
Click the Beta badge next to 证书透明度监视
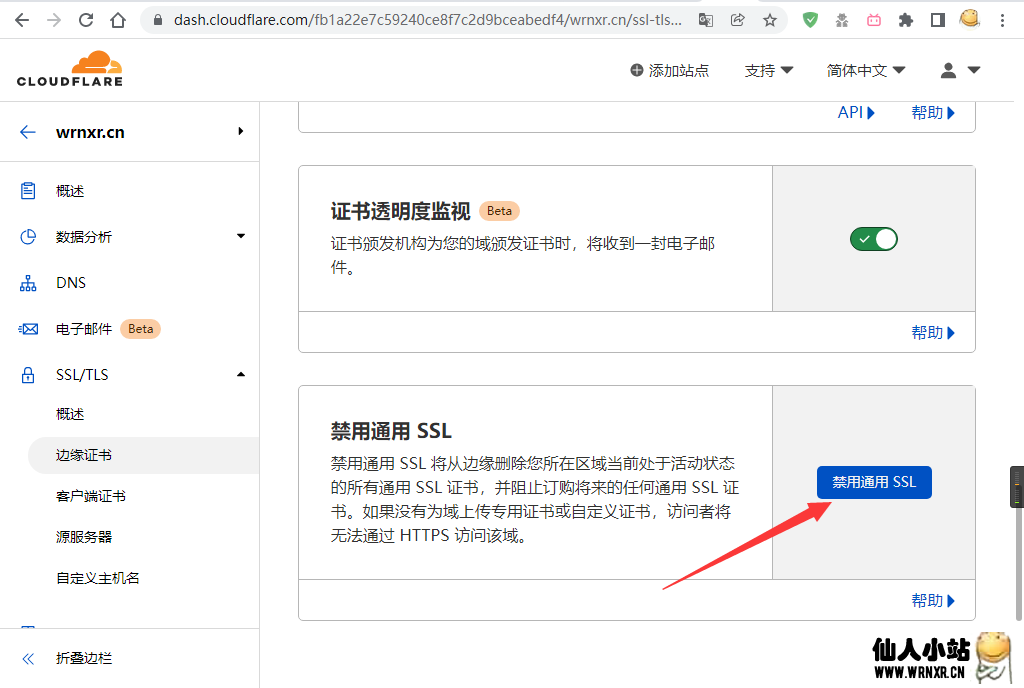pyautogui.click(x=500, y=211)
